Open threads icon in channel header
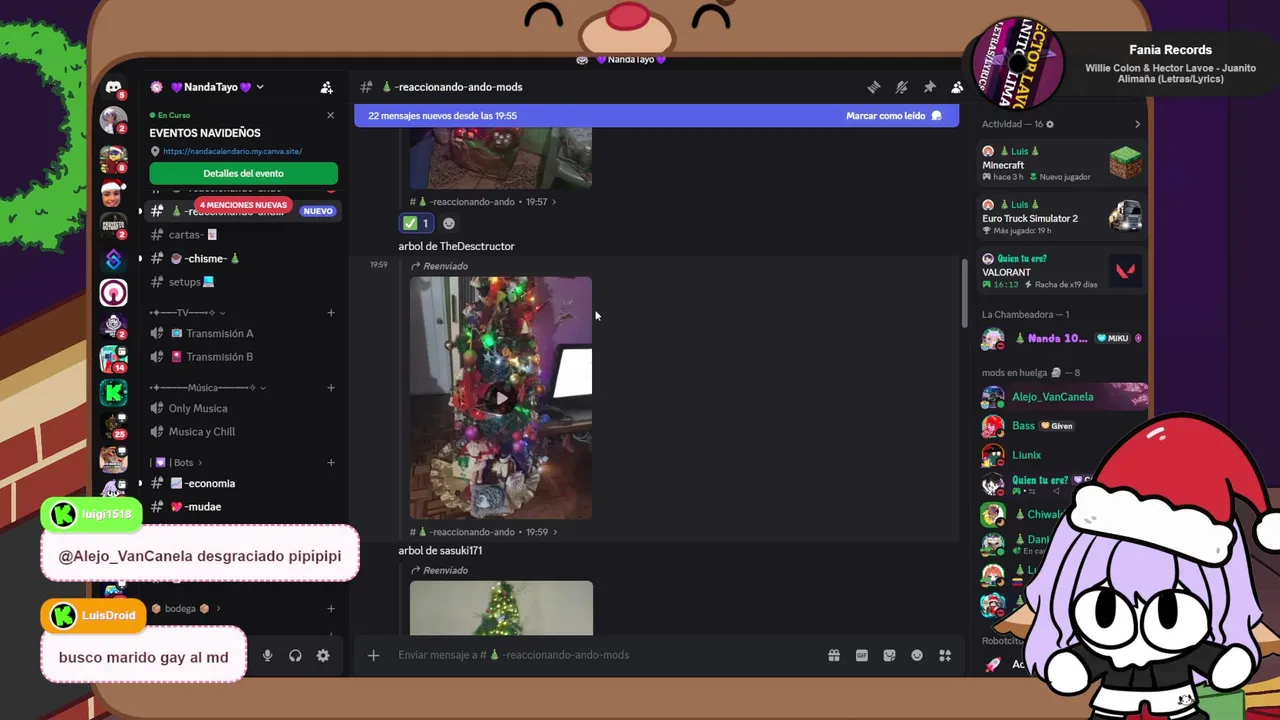 coord(873,87)
